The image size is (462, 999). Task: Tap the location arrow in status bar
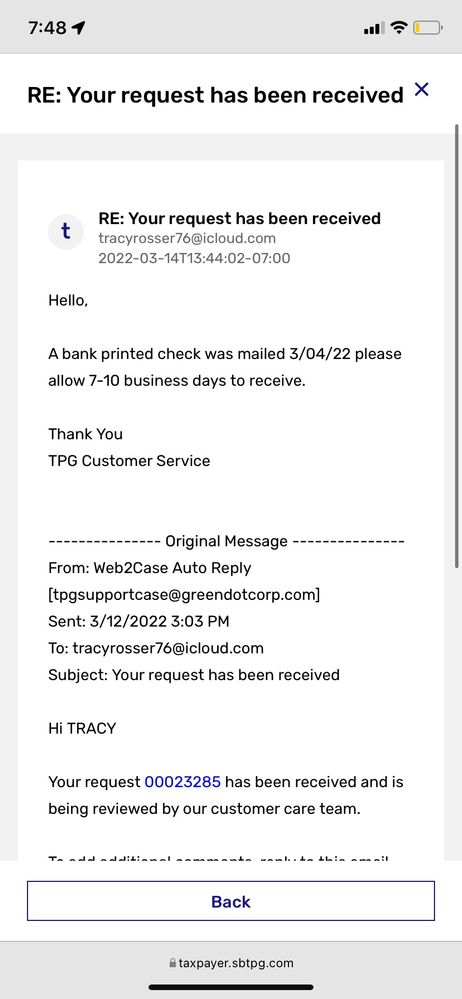(79, 27)
